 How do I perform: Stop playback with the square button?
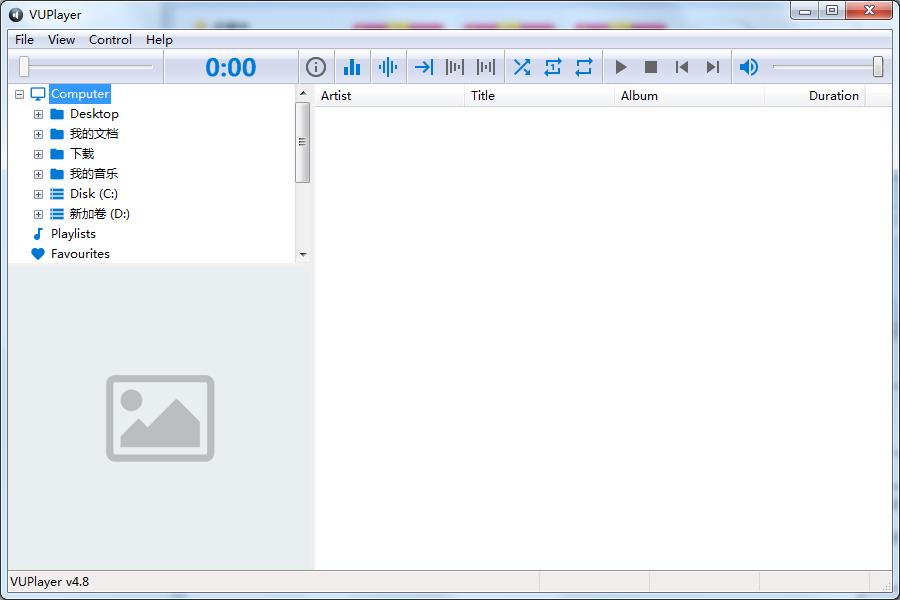coord(651,67)
